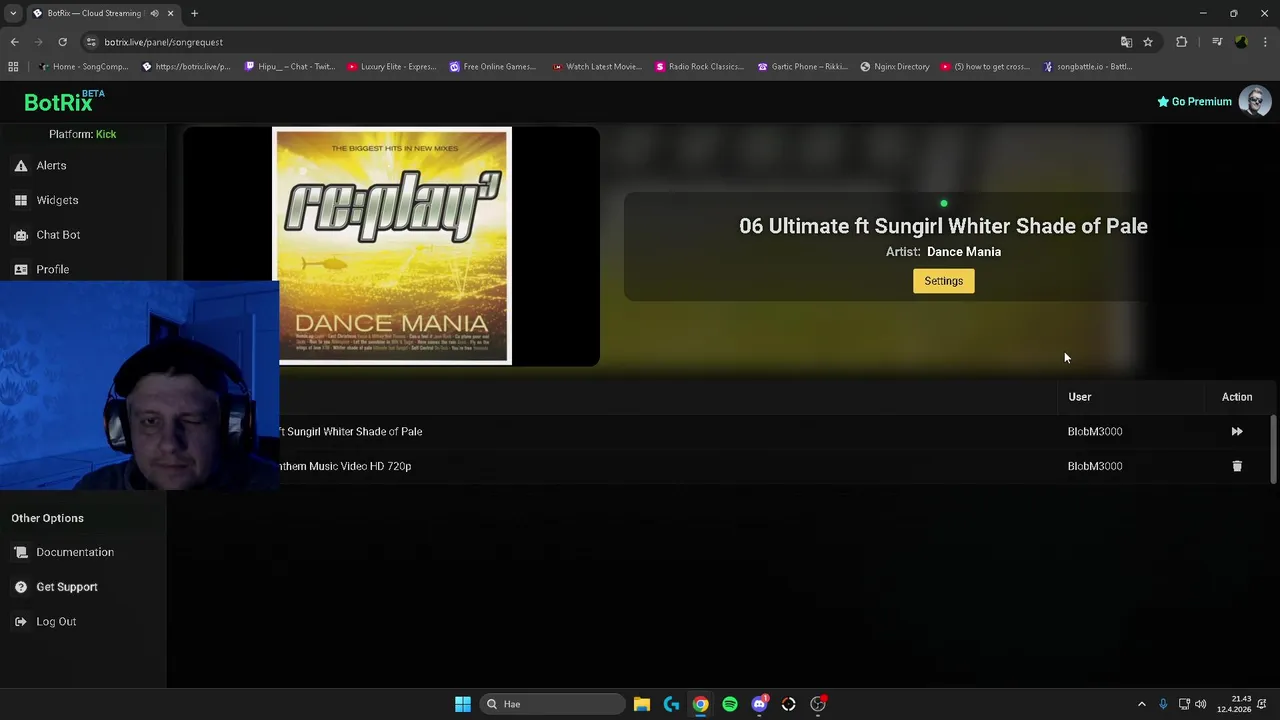Click the Log Out arrow icon
The width and height of the screenshot is (1280, 720).
21,622
